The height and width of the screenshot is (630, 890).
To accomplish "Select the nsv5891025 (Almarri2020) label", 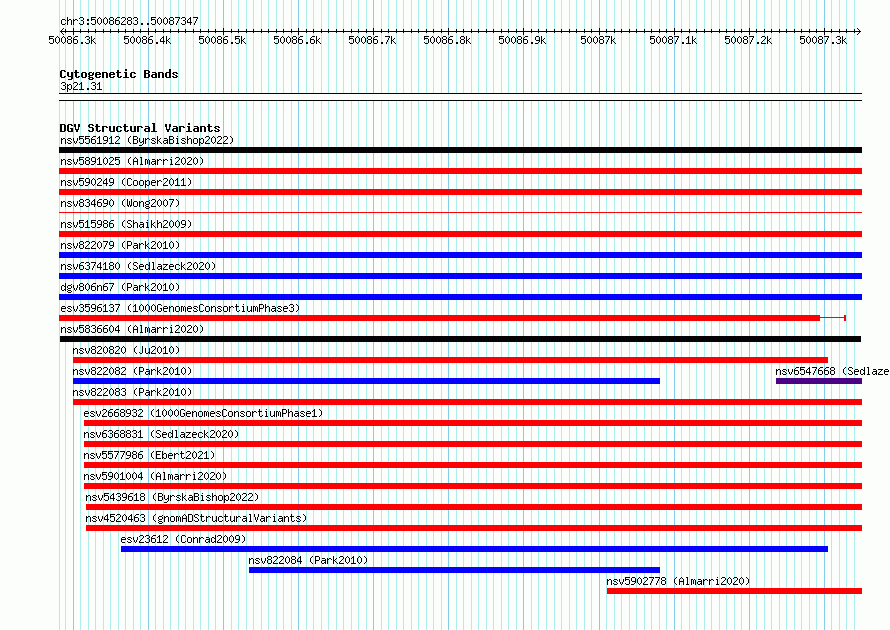I will pos(132,161).
